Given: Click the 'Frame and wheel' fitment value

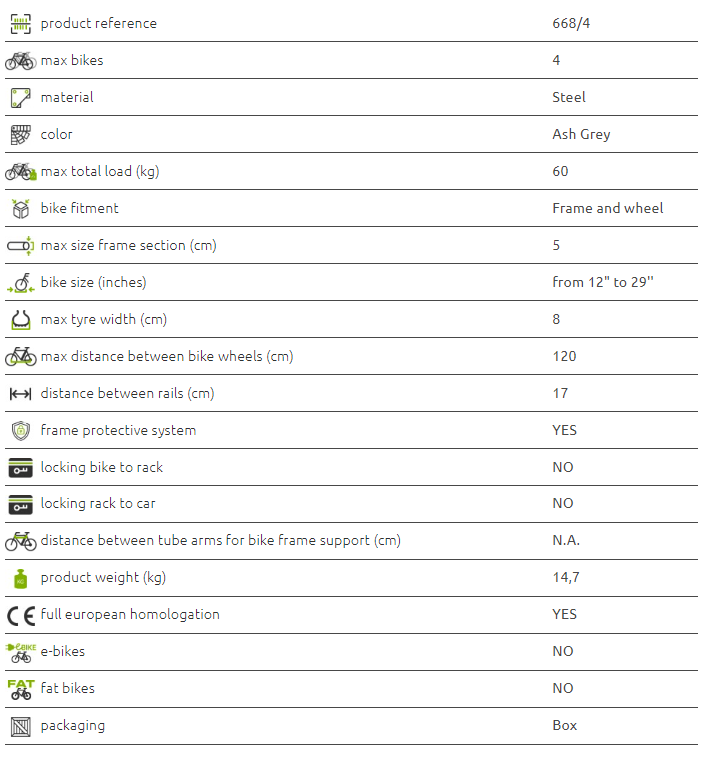Looking at the screenshot, I should tap(607, 208).
